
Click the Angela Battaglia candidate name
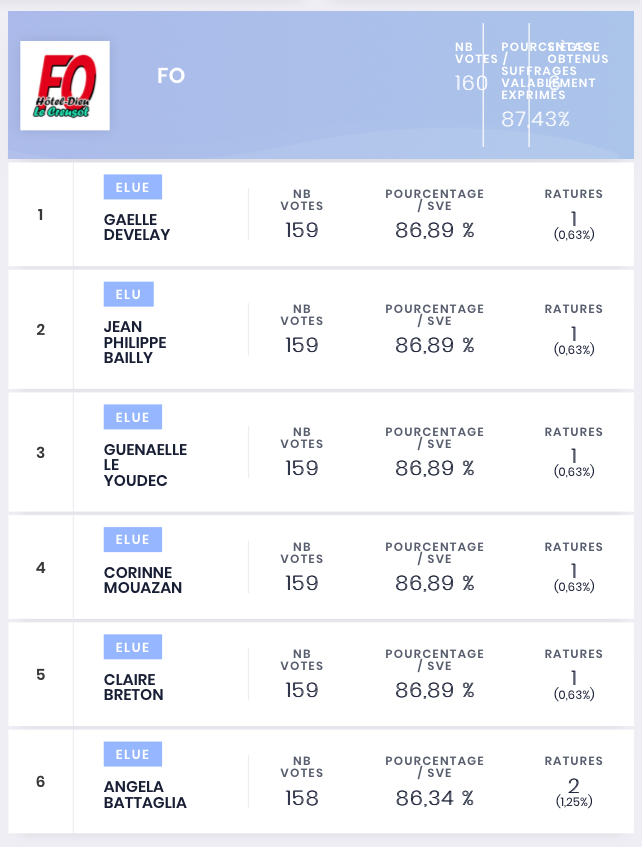click(x=145, y=794)
